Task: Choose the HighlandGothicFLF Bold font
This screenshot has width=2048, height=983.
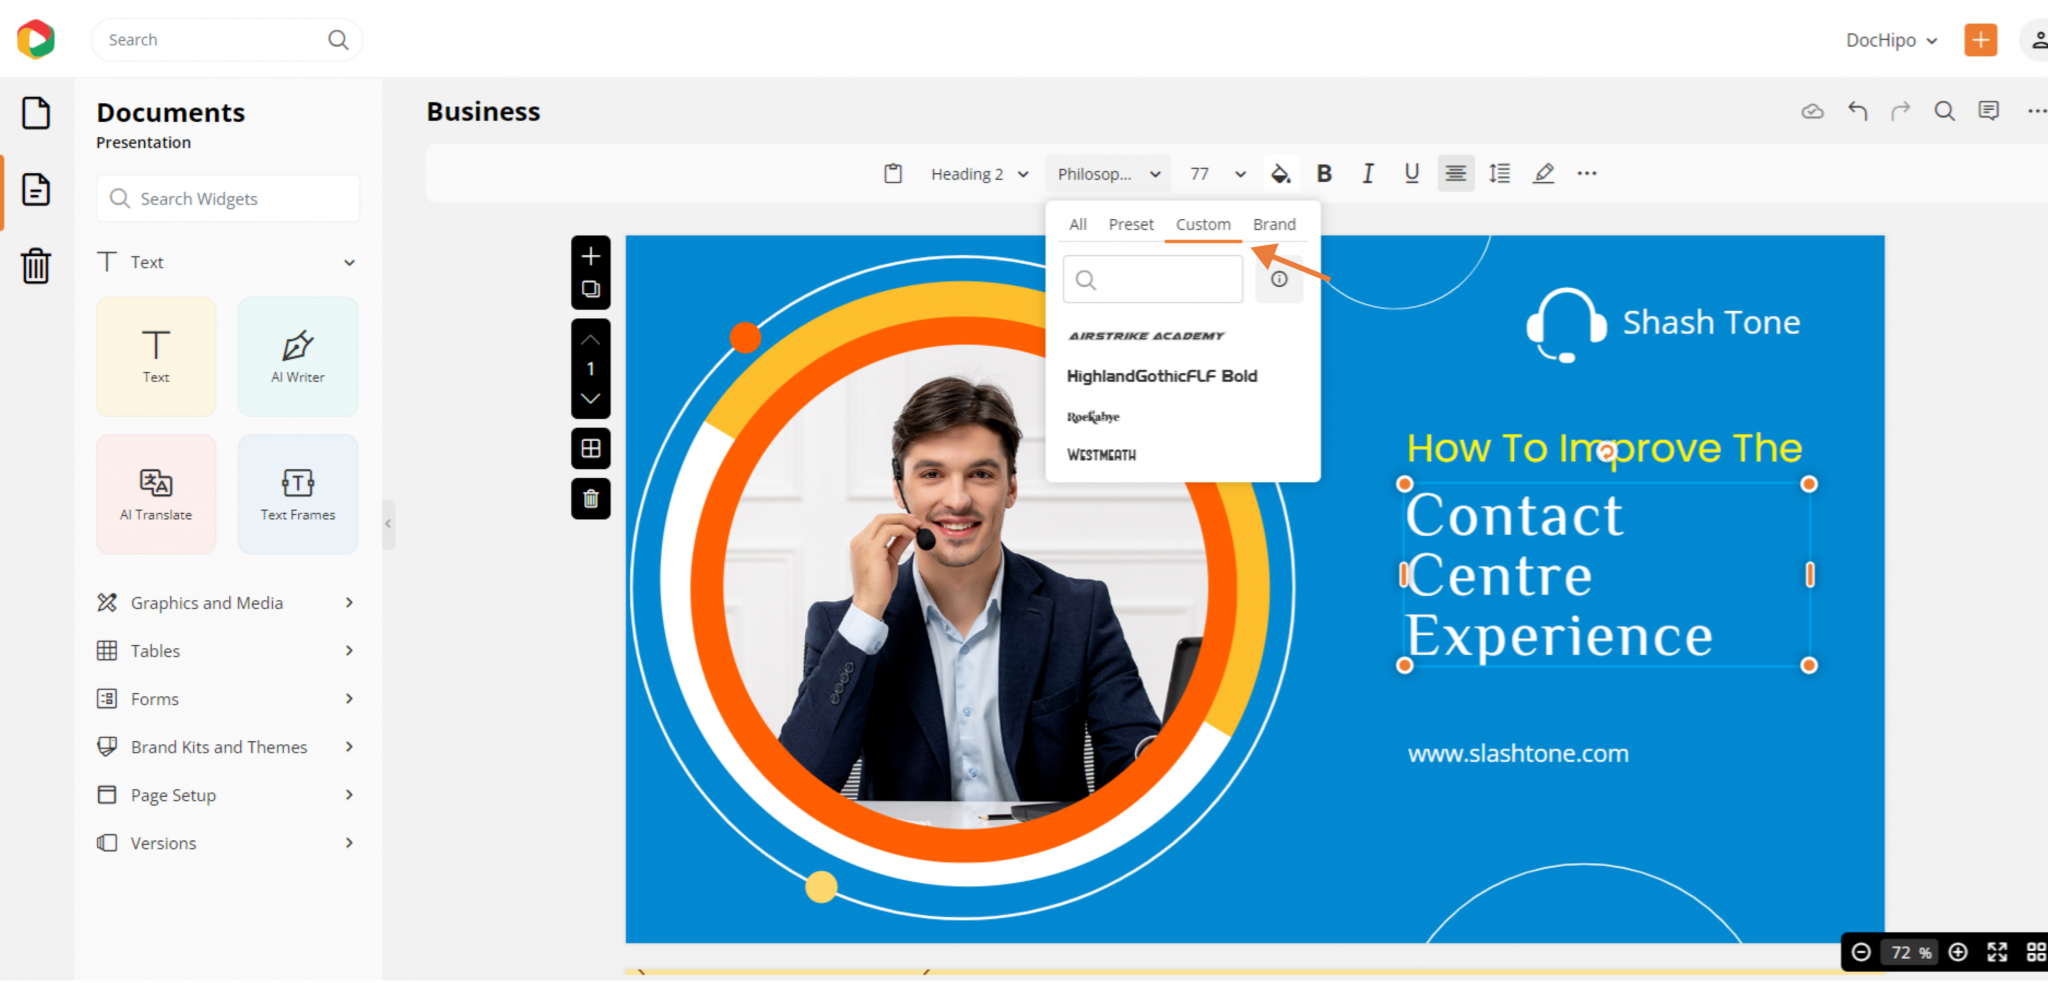Action: [x=1161, y=376]
